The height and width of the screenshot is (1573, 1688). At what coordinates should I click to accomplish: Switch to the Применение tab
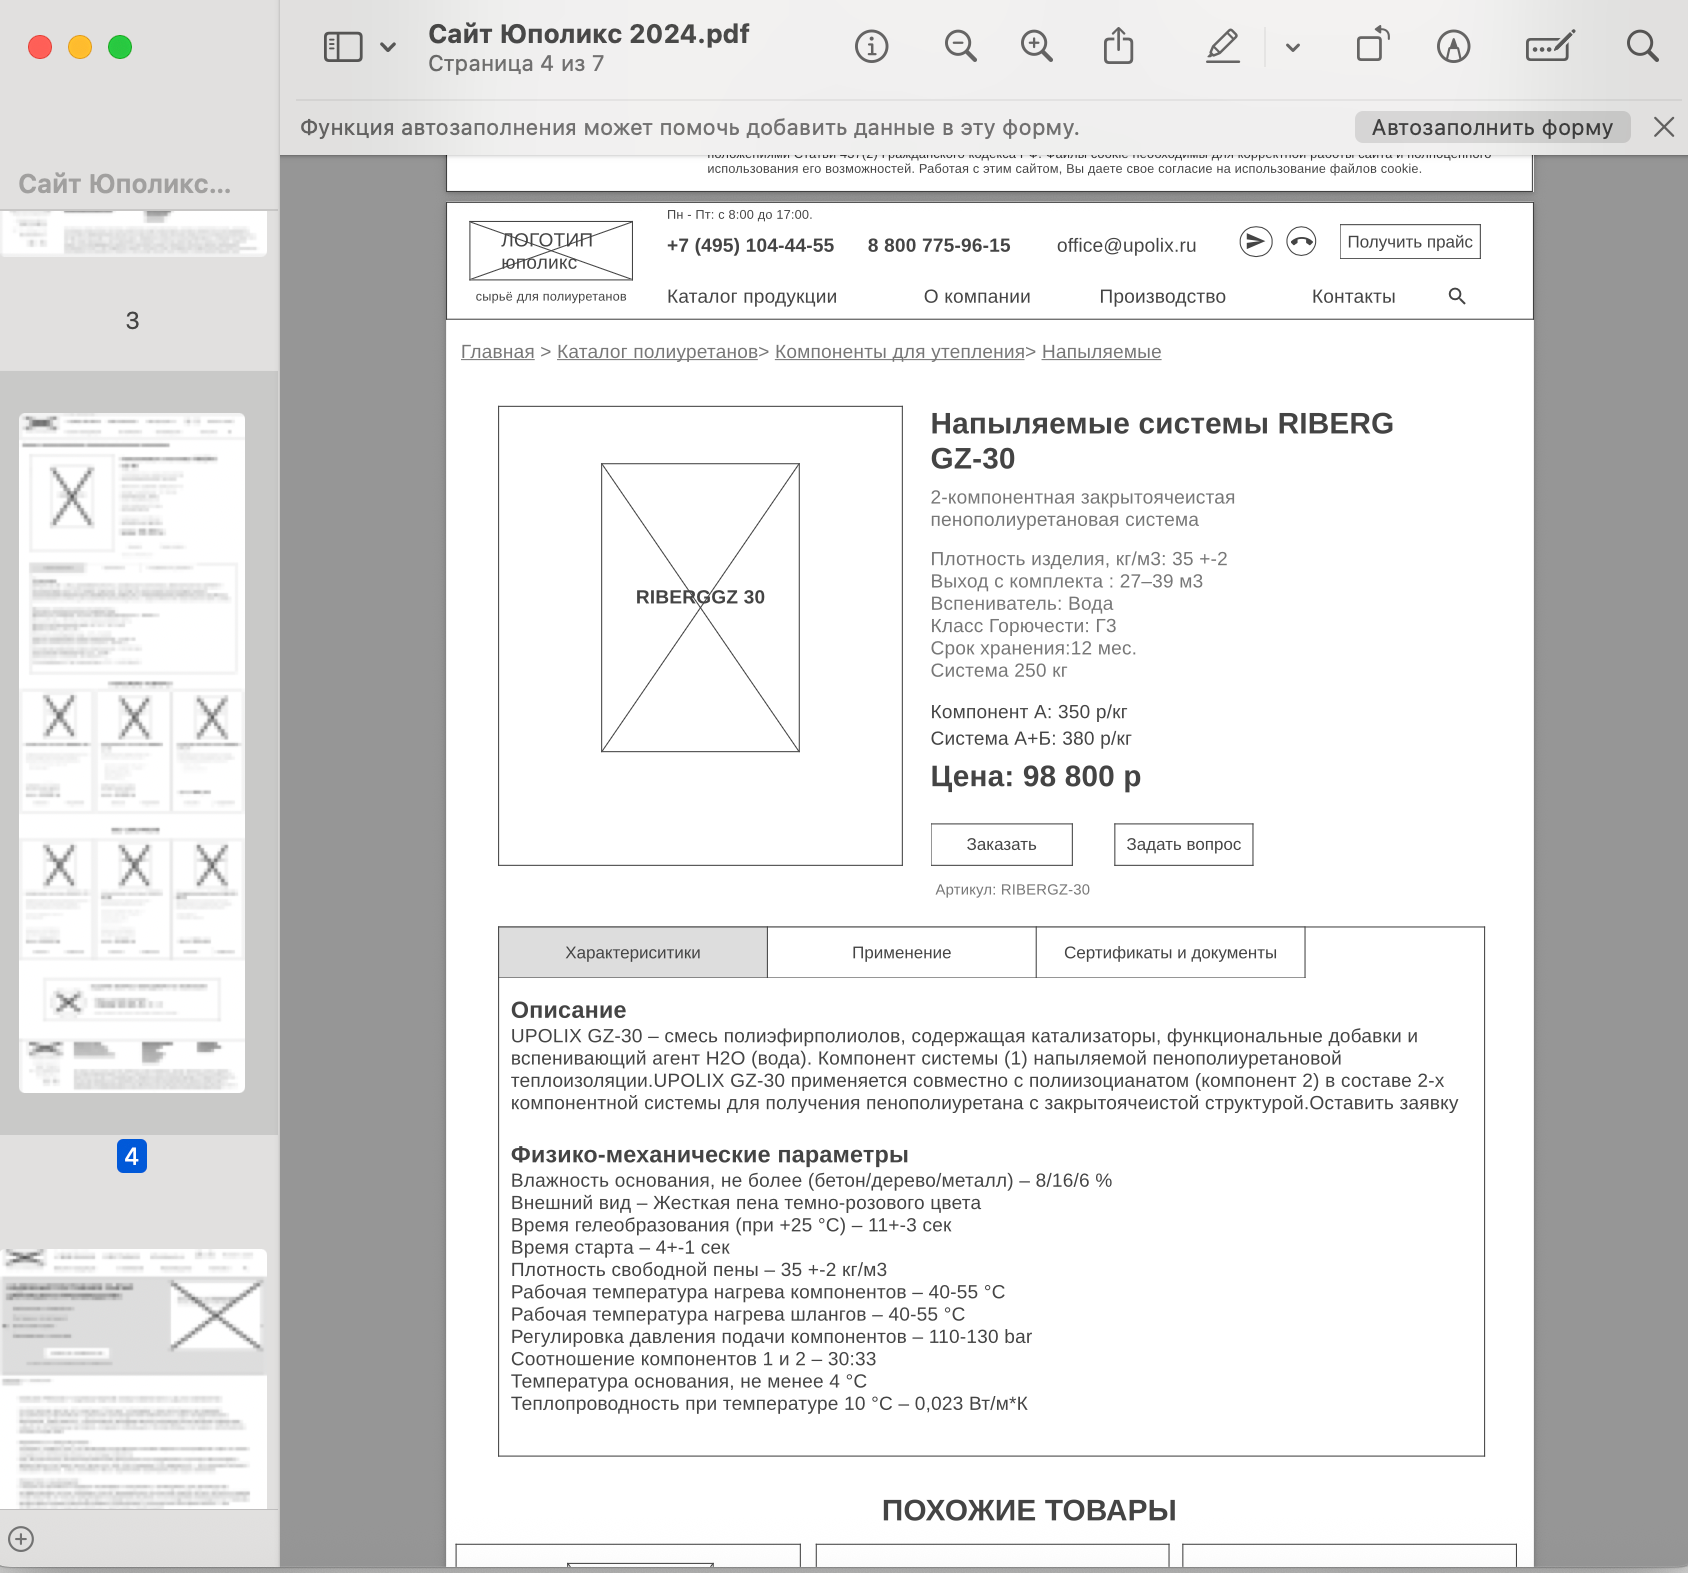pos(902,953)
